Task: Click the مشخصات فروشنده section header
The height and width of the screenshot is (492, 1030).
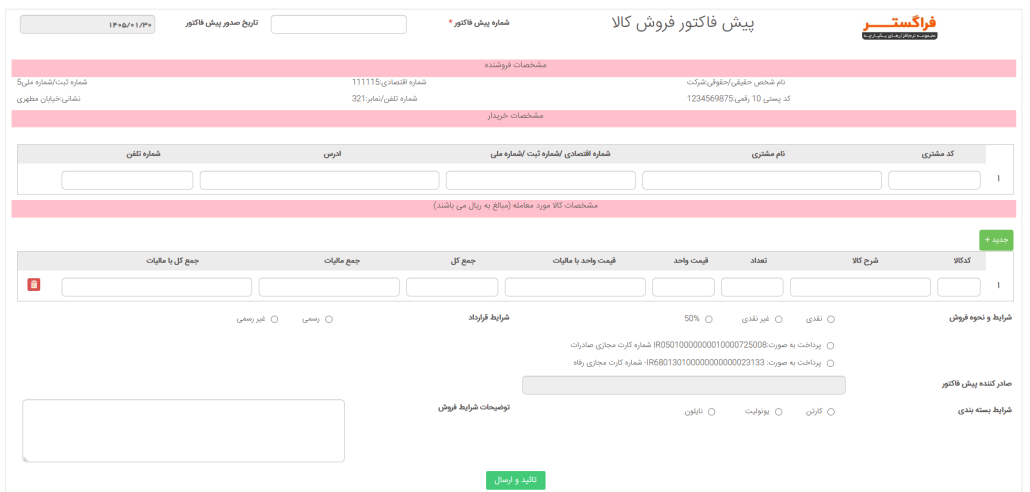Action: tap(514, 66)
